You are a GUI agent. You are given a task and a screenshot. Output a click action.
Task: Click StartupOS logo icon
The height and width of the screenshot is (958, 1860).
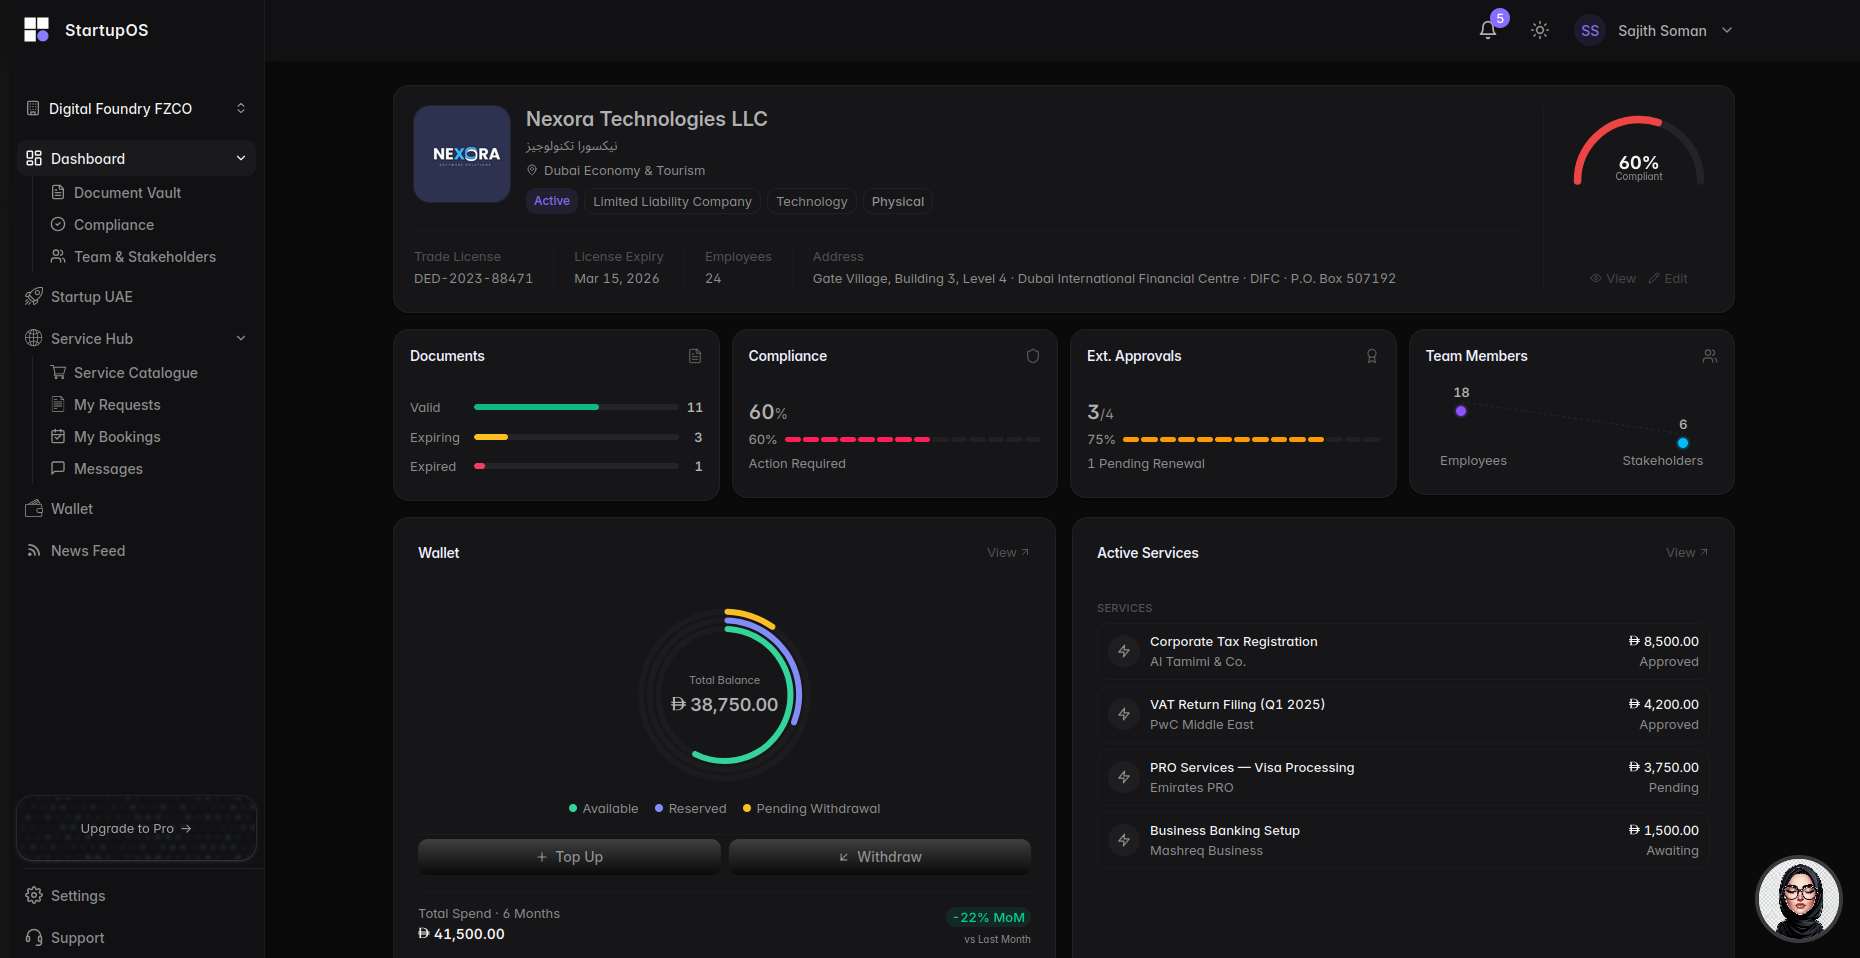tap(36, 30)
